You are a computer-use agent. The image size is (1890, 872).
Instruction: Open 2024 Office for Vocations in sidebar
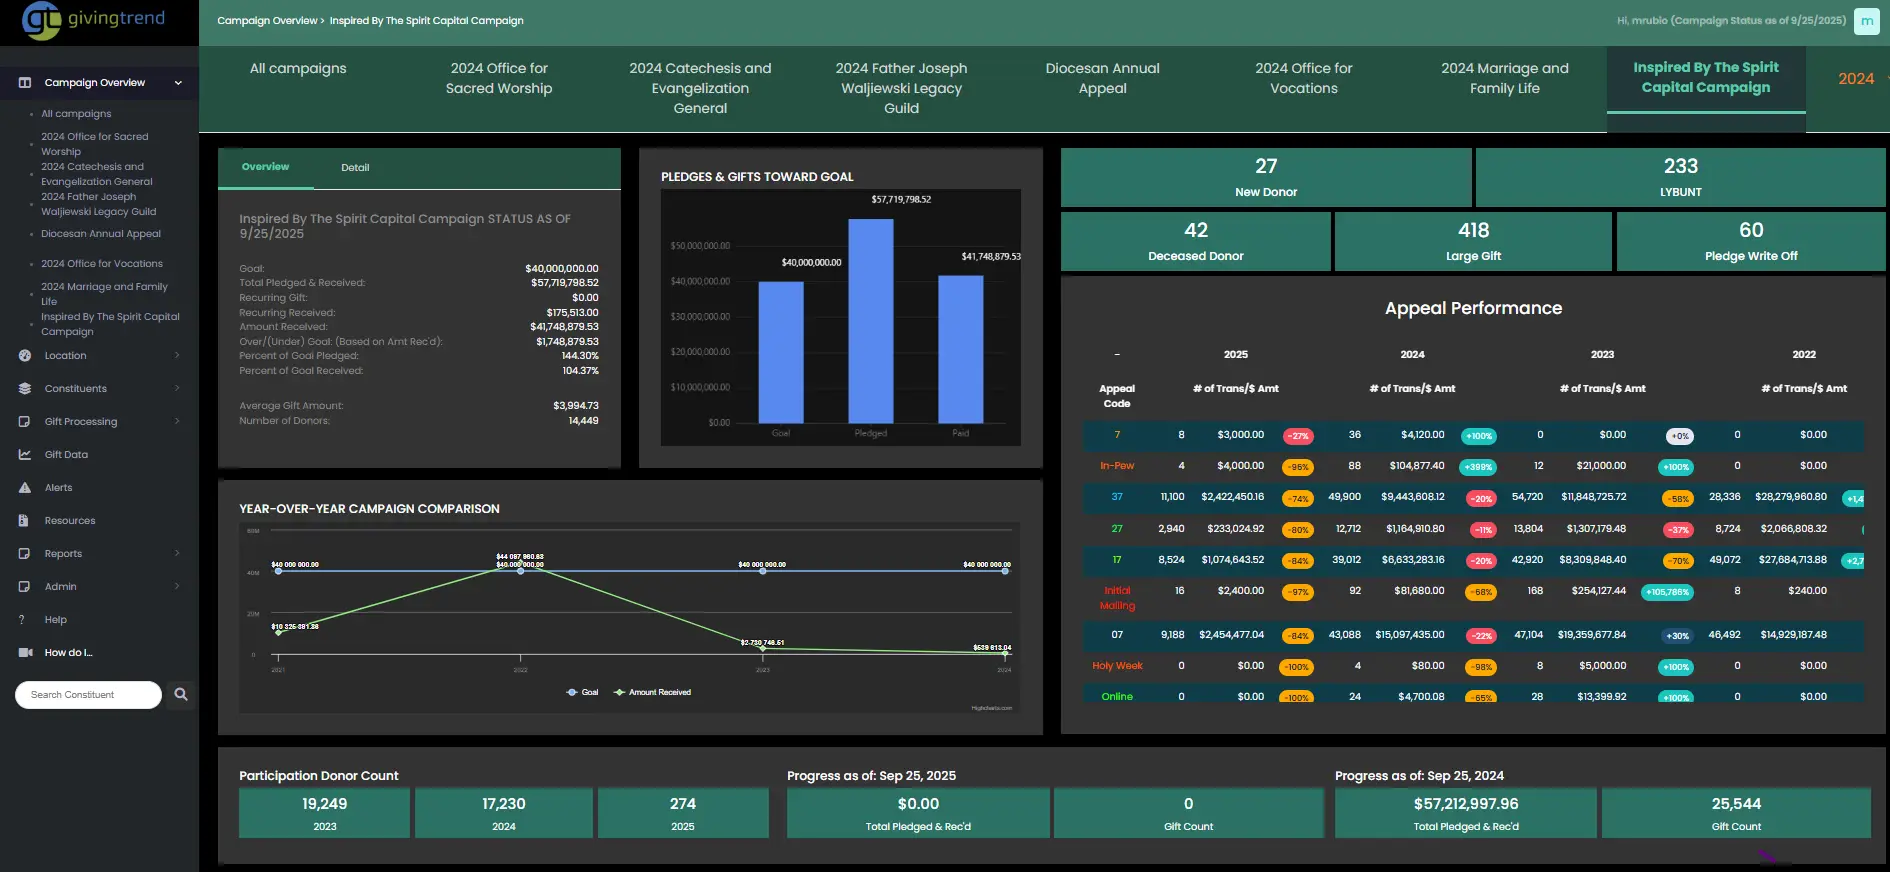(101, 264)
